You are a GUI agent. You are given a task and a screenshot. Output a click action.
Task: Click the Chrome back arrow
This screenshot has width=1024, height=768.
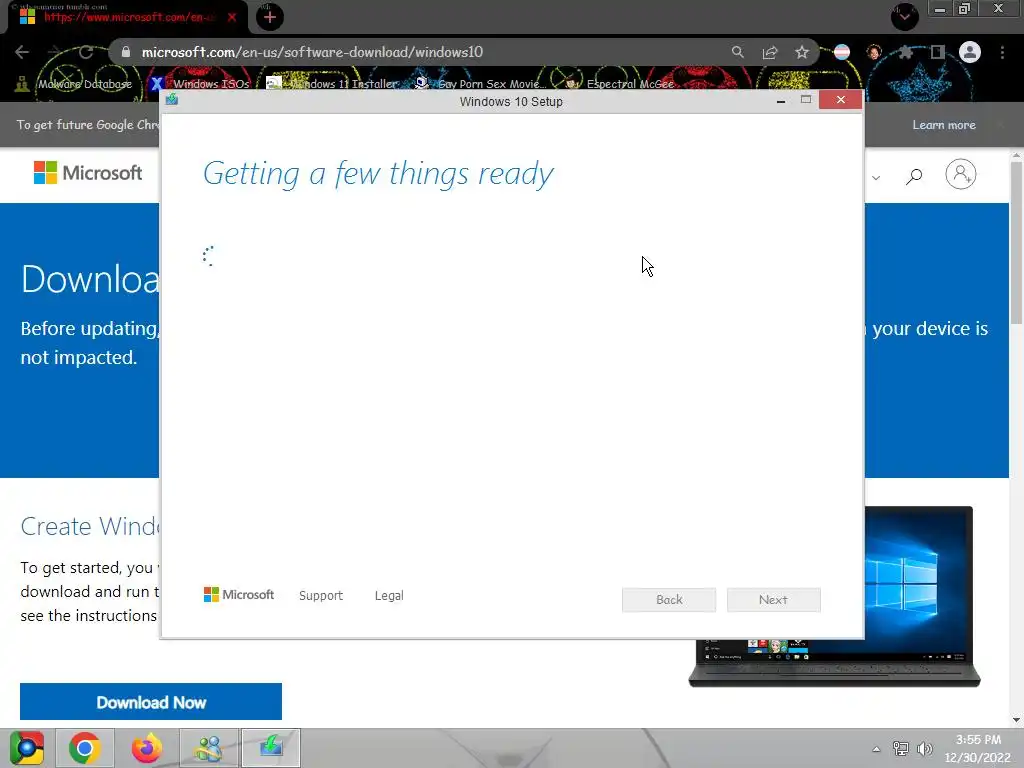tap(22, 52)
